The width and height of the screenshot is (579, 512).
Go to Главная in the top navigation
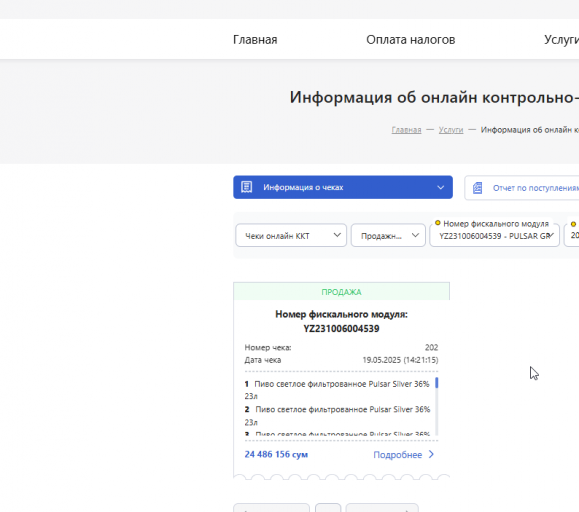pyautogui.click(x=255, y=39)
